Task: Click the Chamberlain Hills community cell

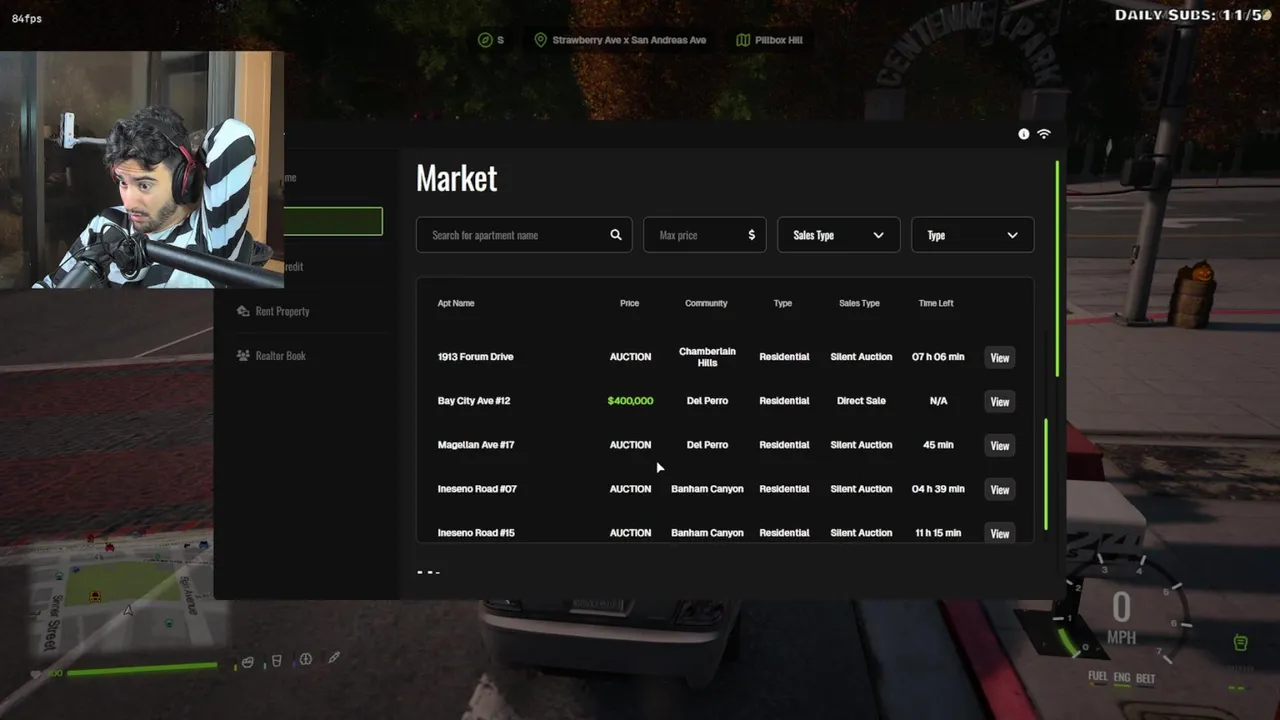Action: click(707, 357)
